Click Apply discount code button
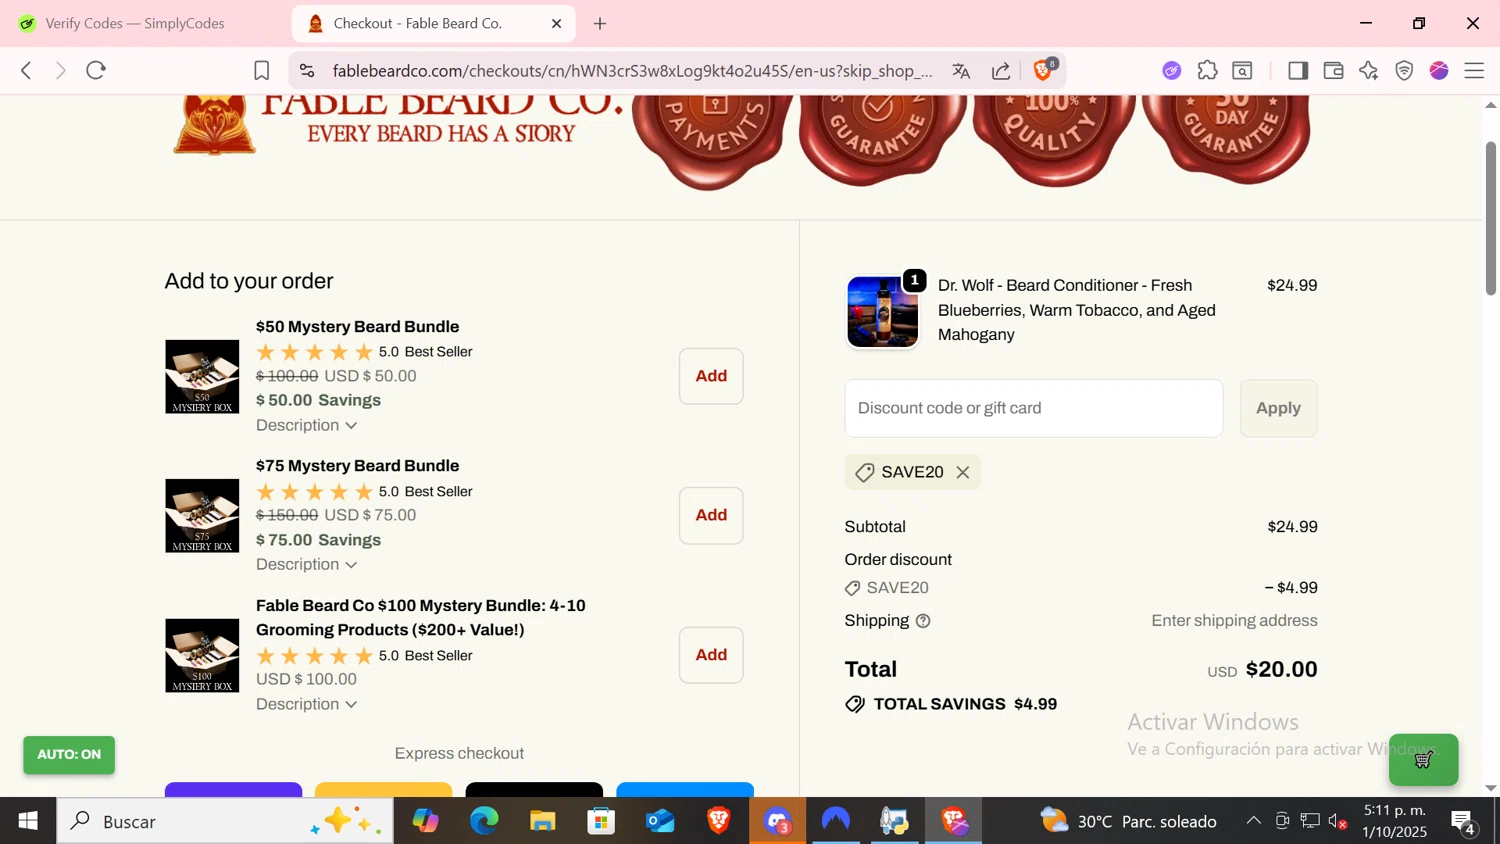This screenshot has width=1500, height=844. 1278,408
